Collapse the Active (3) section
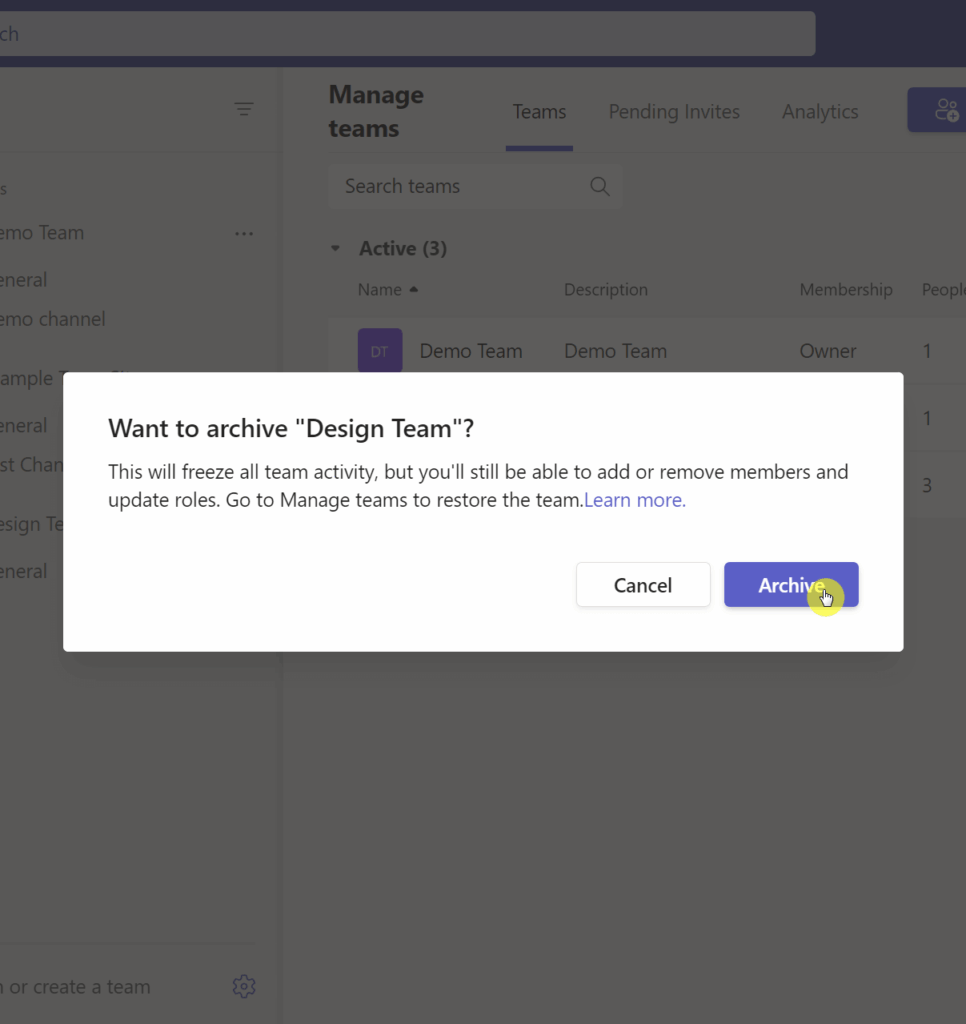966x1024 pixels. pos(335,248)
